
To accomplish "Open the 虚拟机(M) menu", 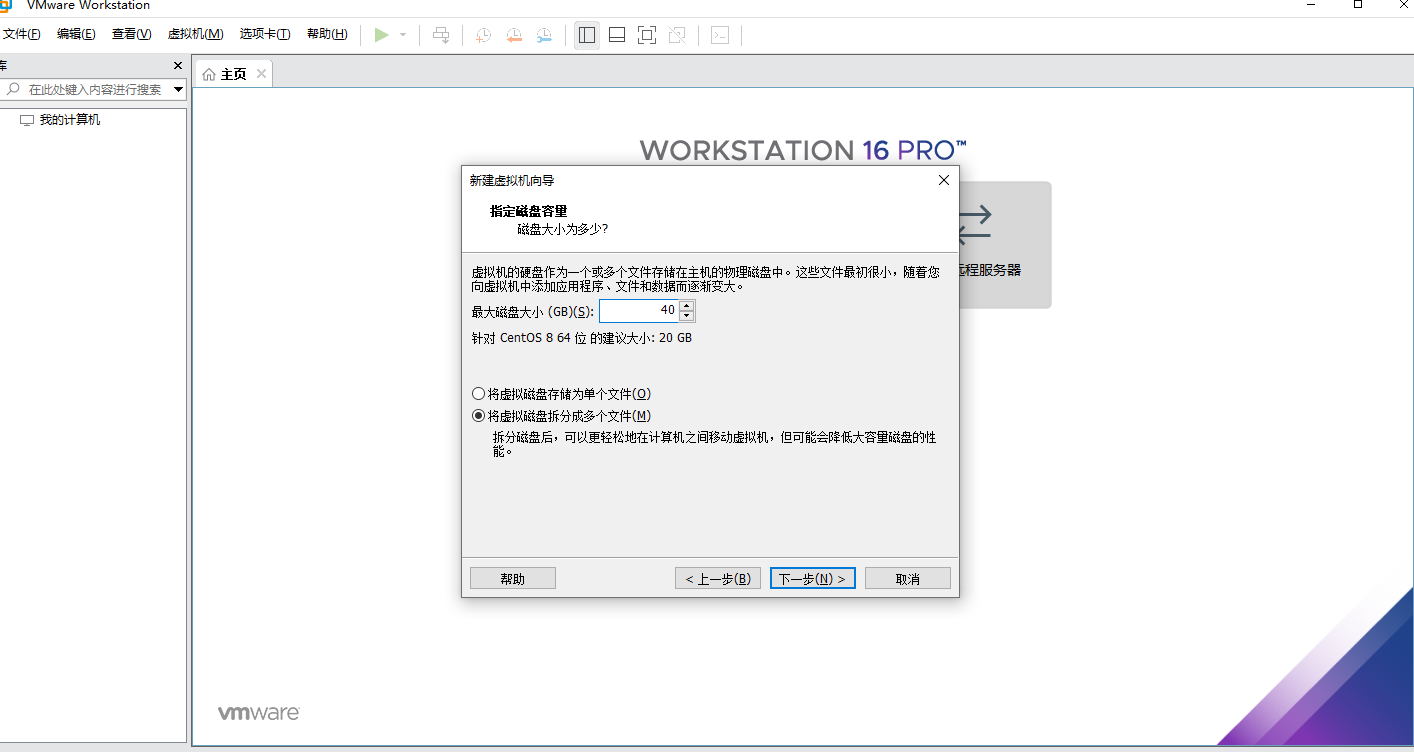I will point(195,34).
